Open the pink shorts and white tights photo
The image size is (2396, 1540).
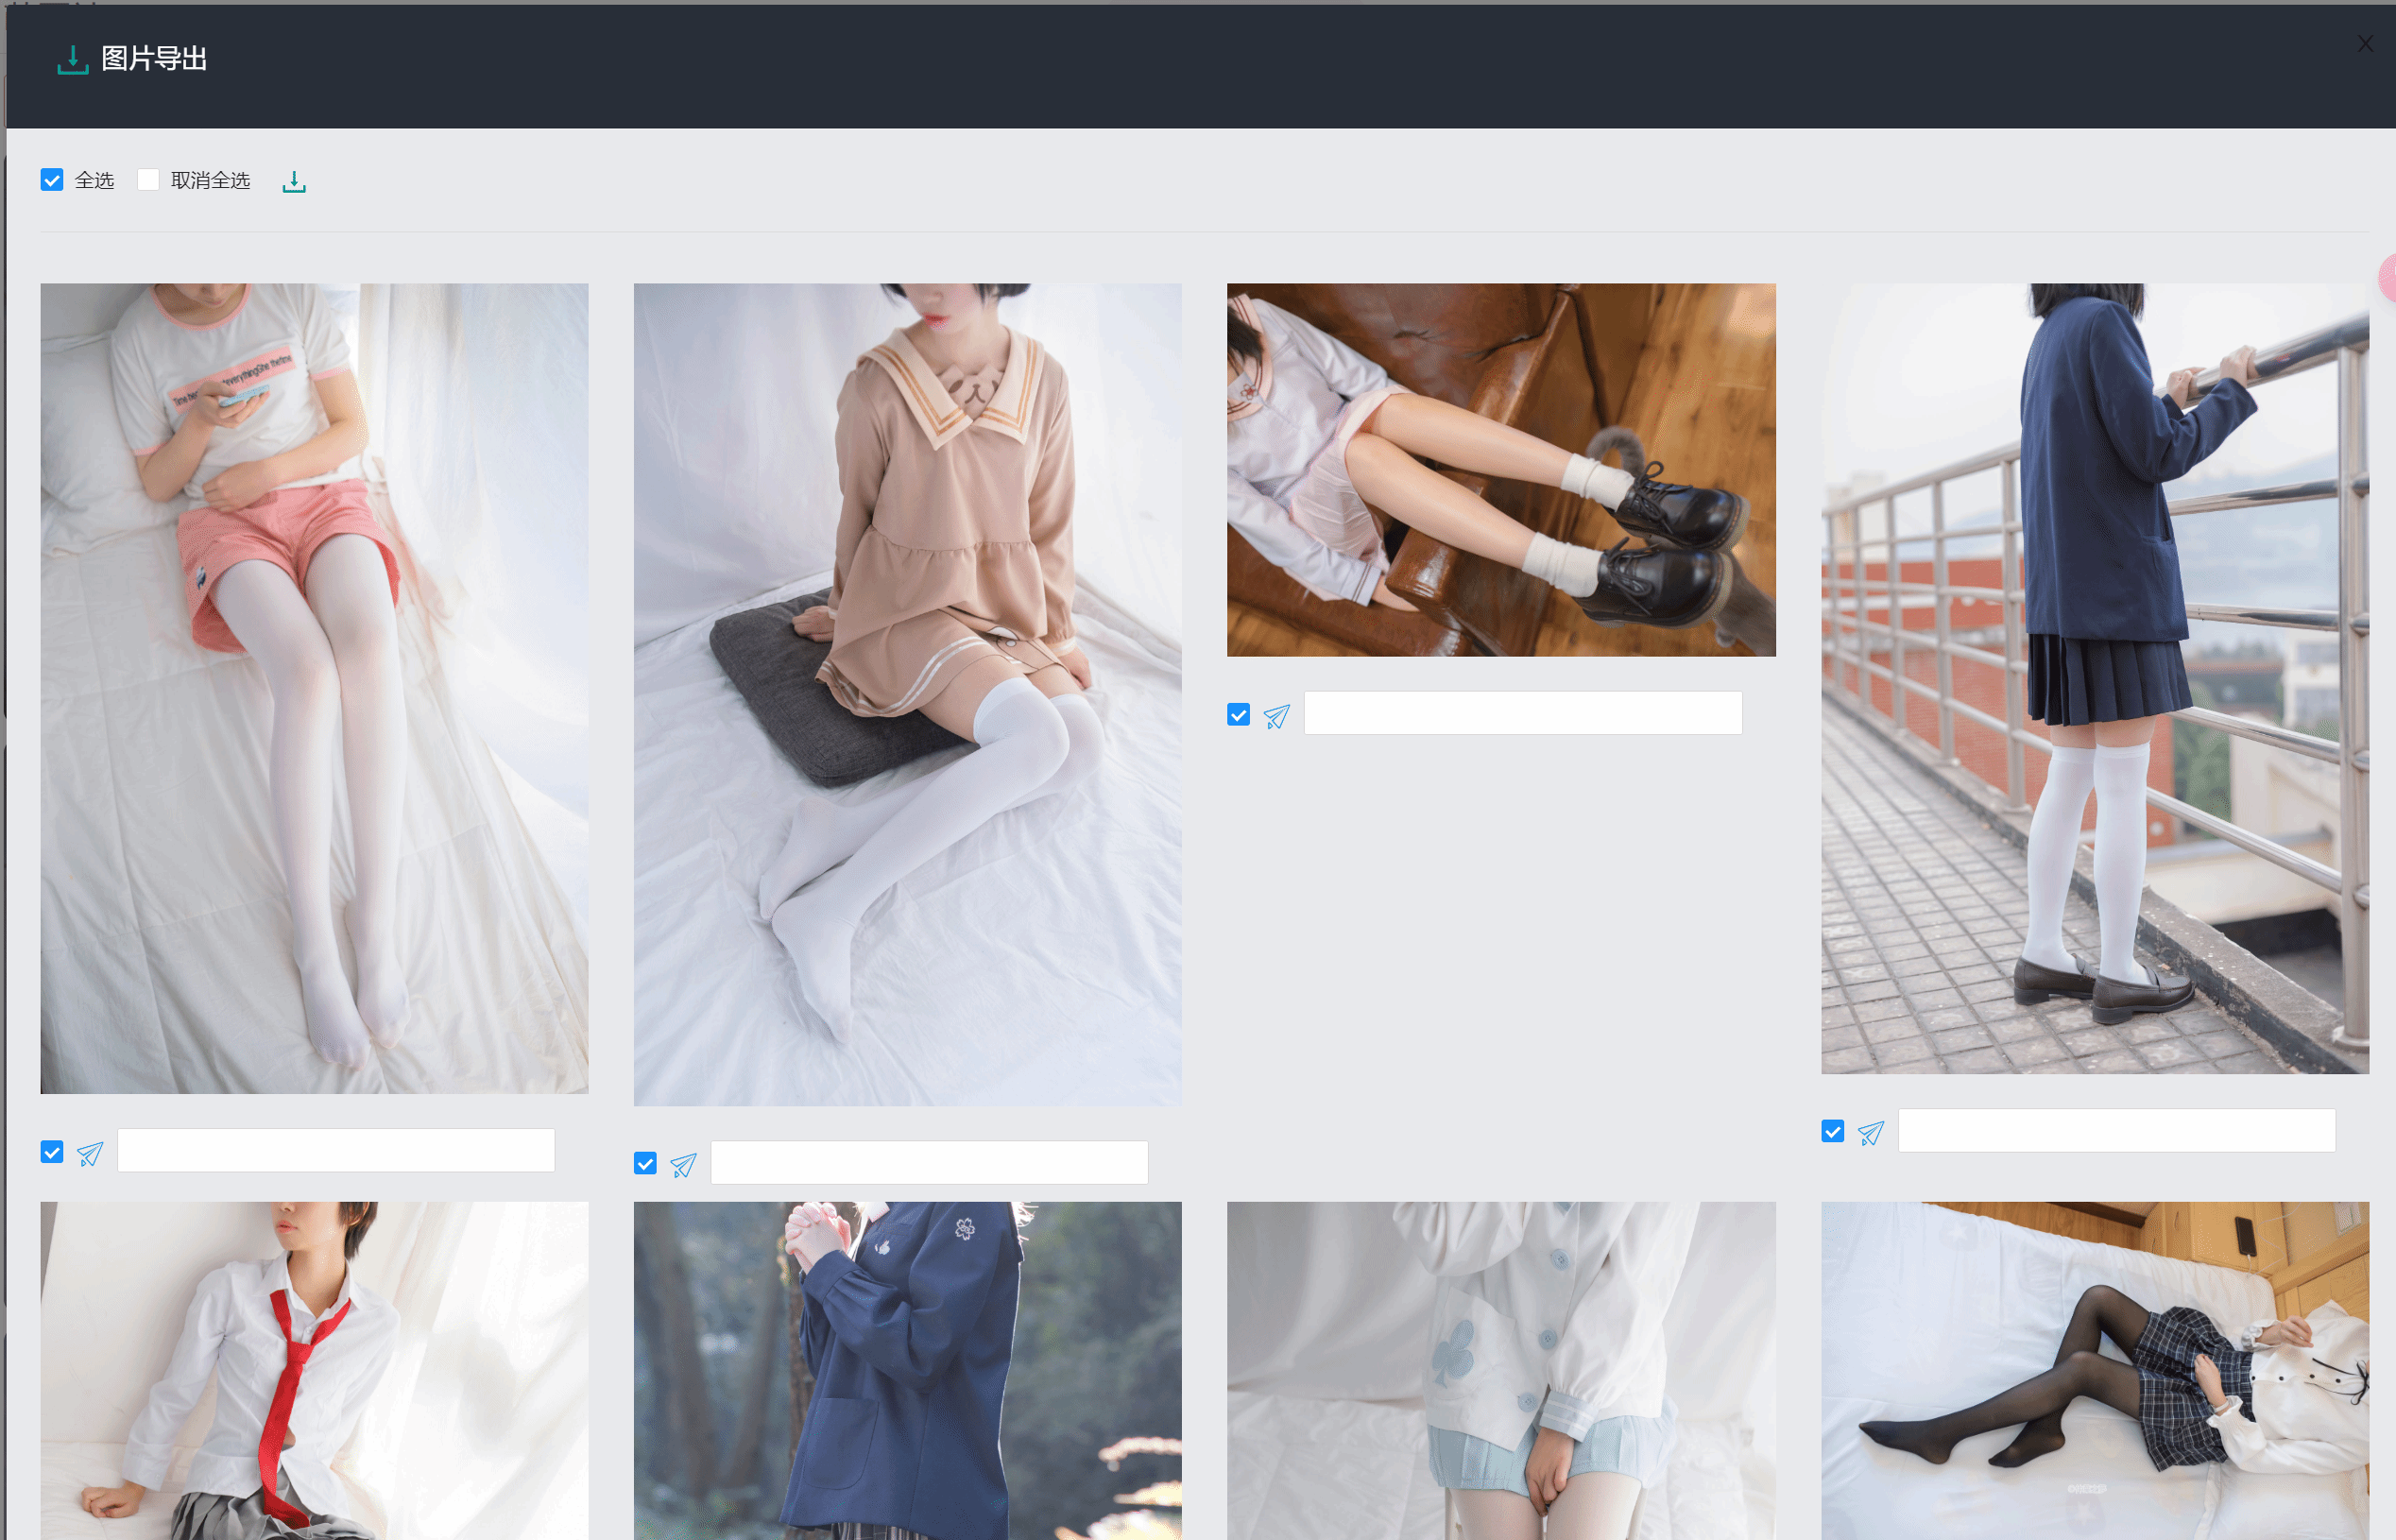314,688
